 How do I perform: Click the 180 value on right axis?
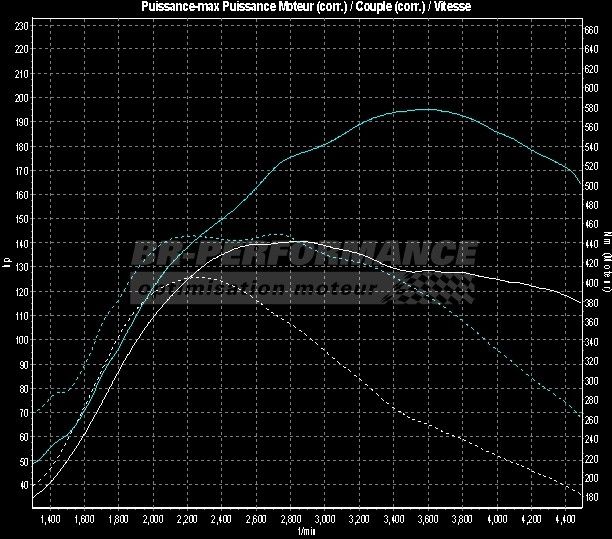[592, 496]
